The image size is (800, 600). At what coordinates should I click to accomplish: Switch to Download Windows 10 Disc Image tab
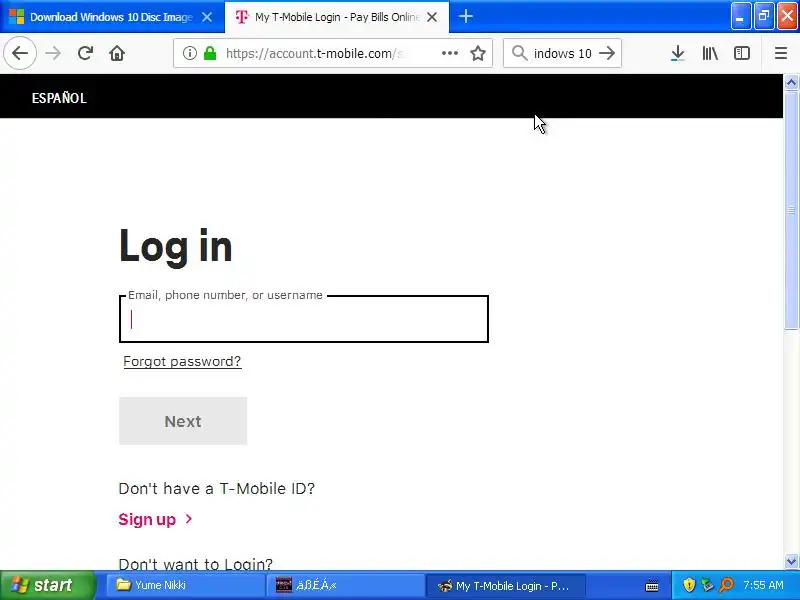click(112, 17)
